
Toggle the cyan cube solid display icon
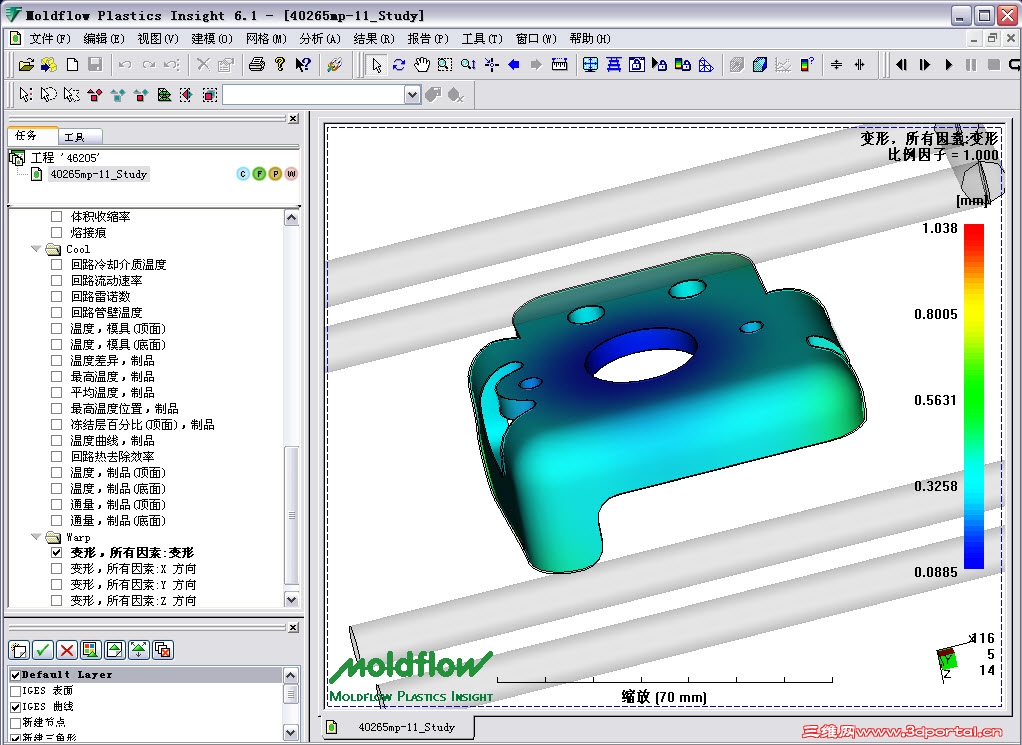click(759, 65)
